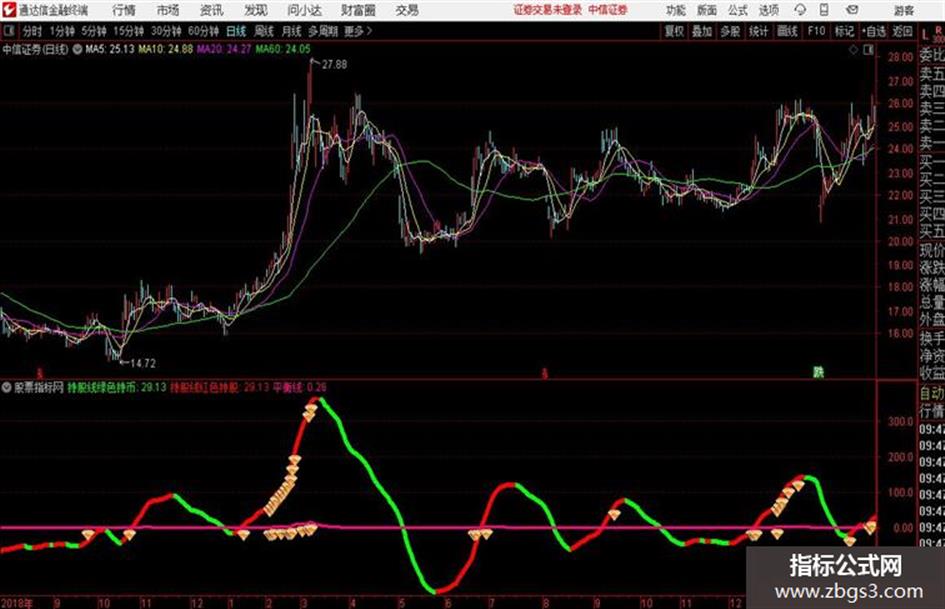Viewport: 945px width, 609px height.
Task: Click the 返回 back button
Action: point(902,31)
